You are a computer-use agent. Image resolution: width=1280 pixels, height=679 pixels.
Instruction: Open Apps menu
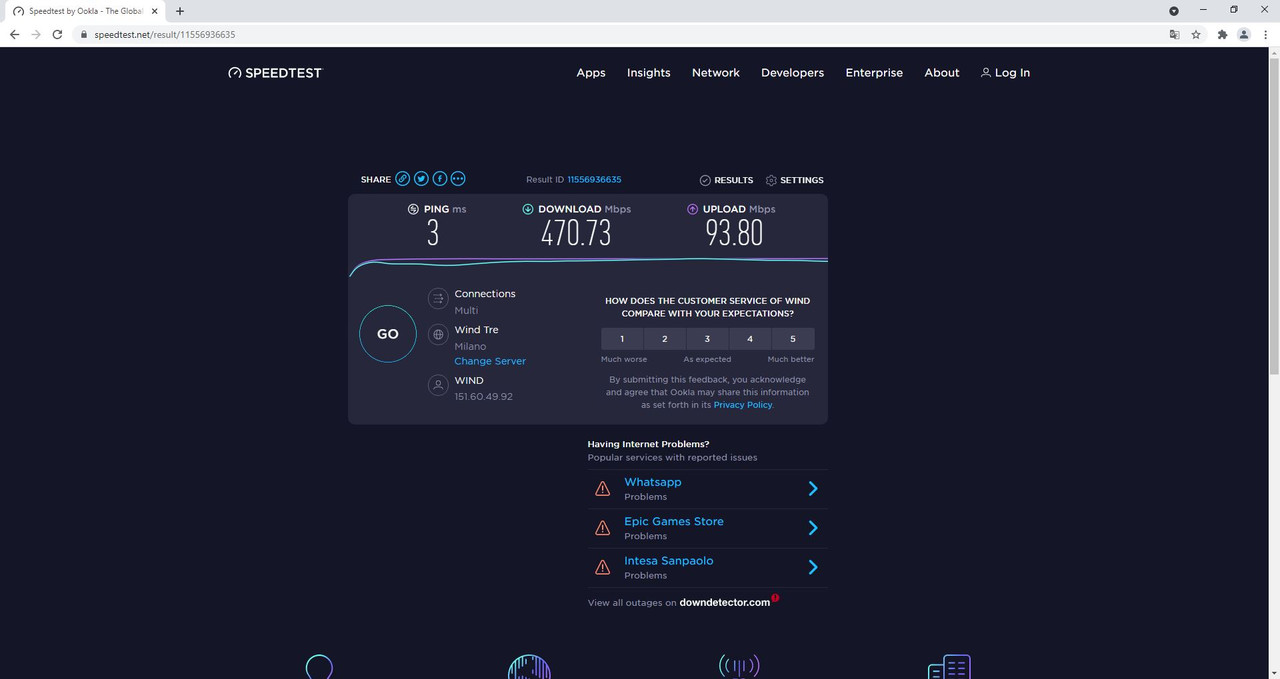click(591, 73)
